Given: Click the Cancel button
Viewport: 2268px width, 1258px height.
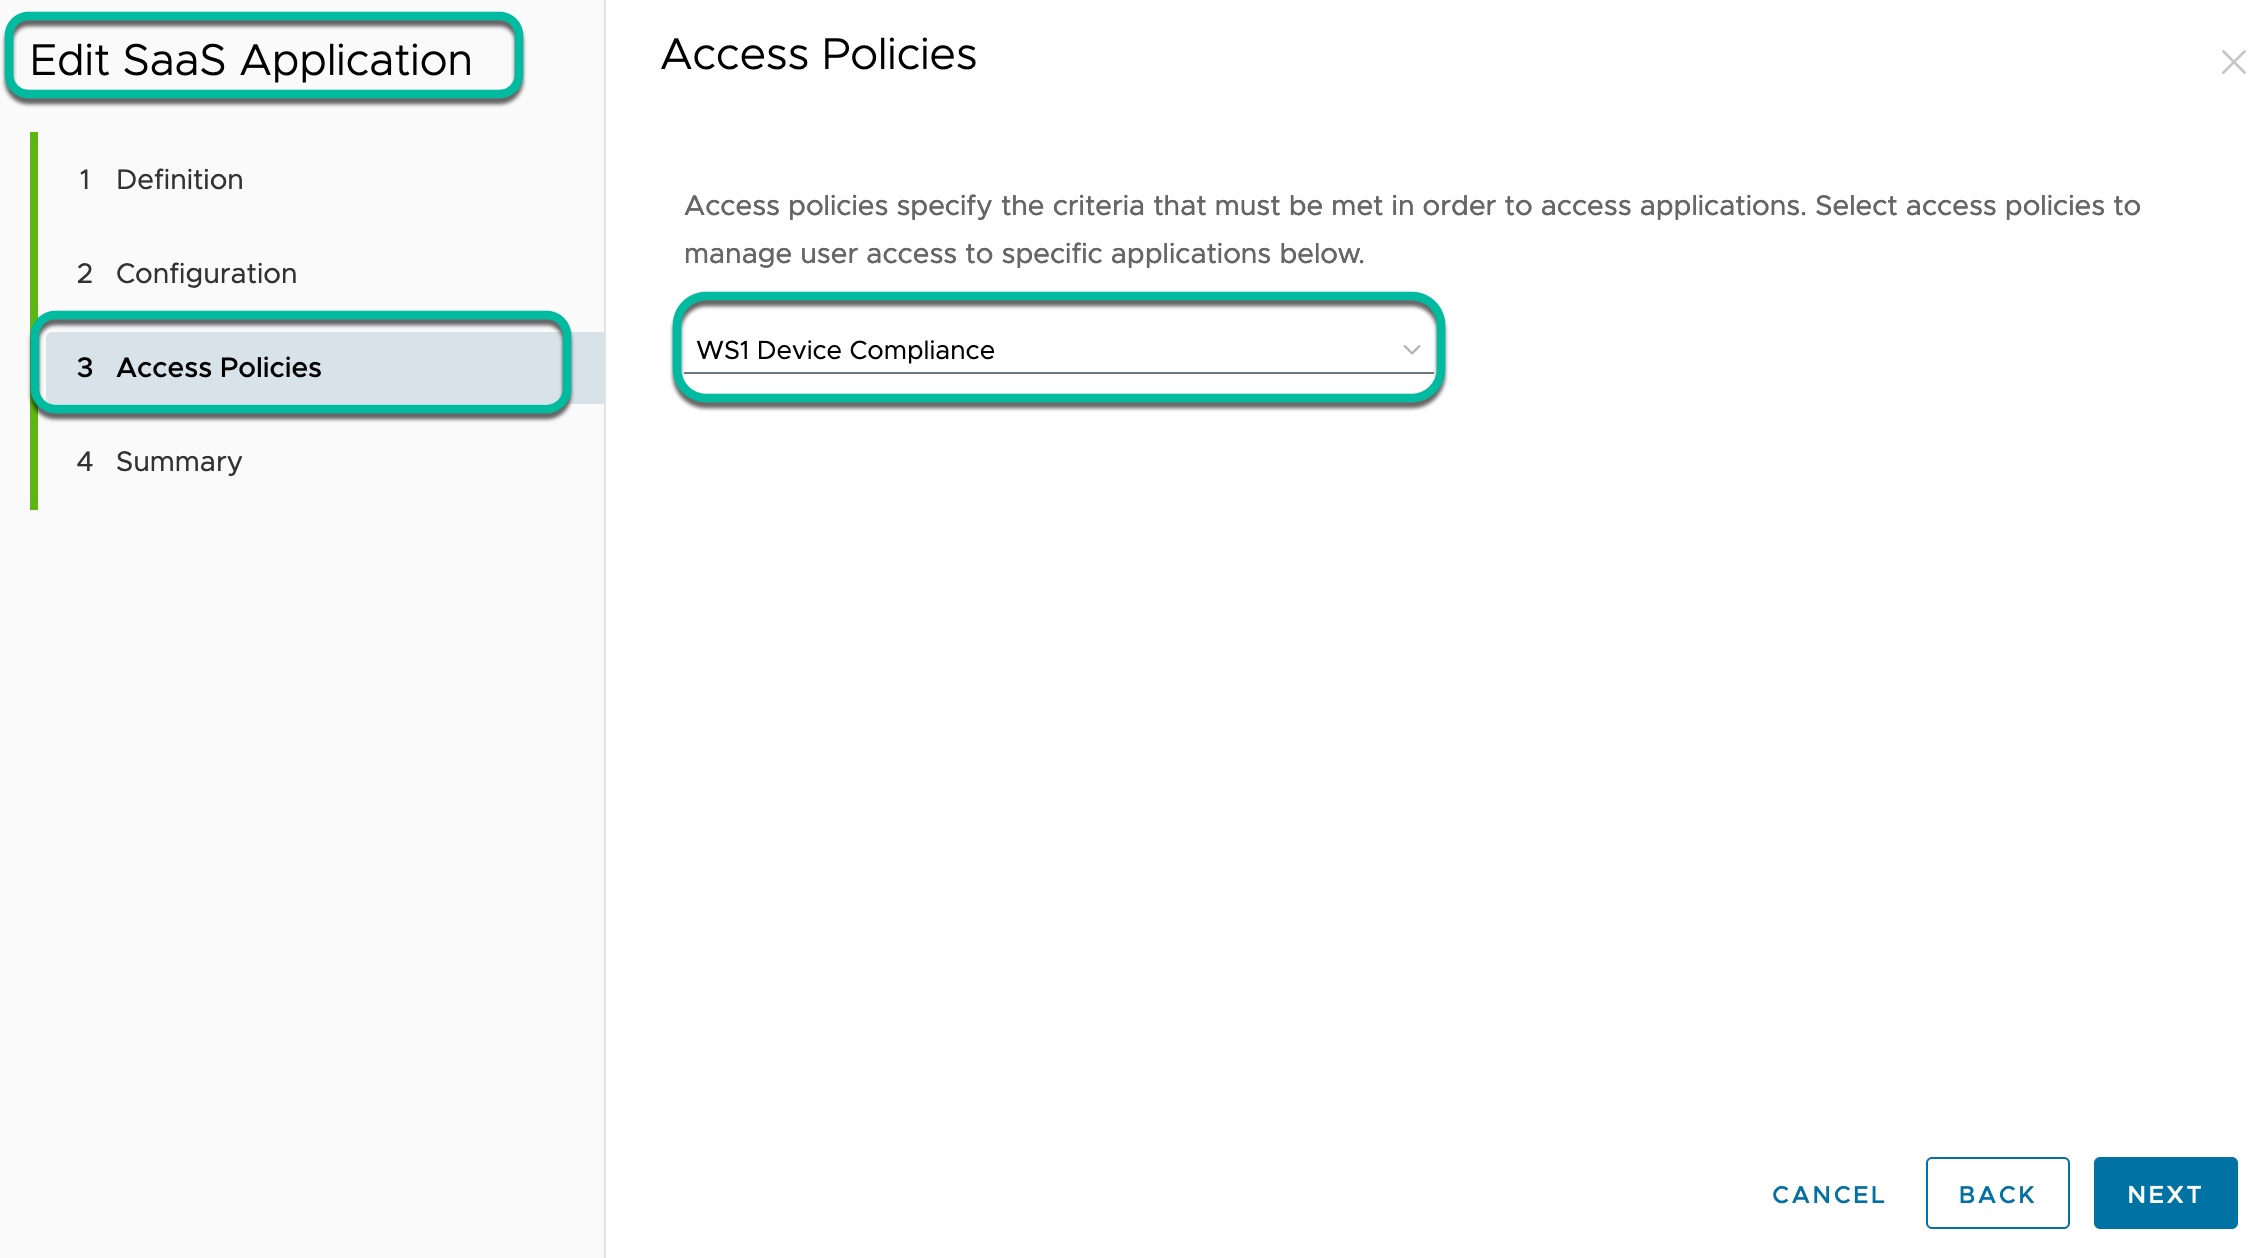Looking at the screenshot, I should pyautogui.click(x=1828, y=1194).
